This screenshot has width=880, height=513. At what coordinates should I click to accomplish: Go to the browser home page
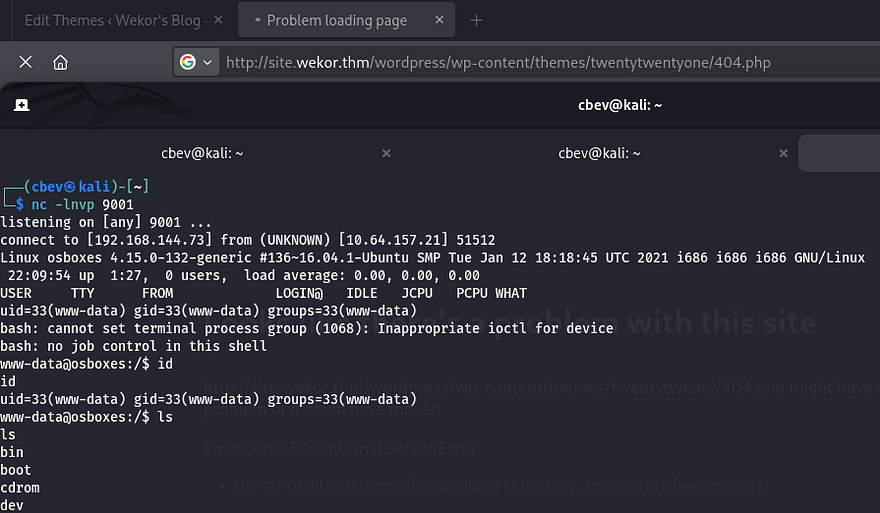click(x=60, y=62)
